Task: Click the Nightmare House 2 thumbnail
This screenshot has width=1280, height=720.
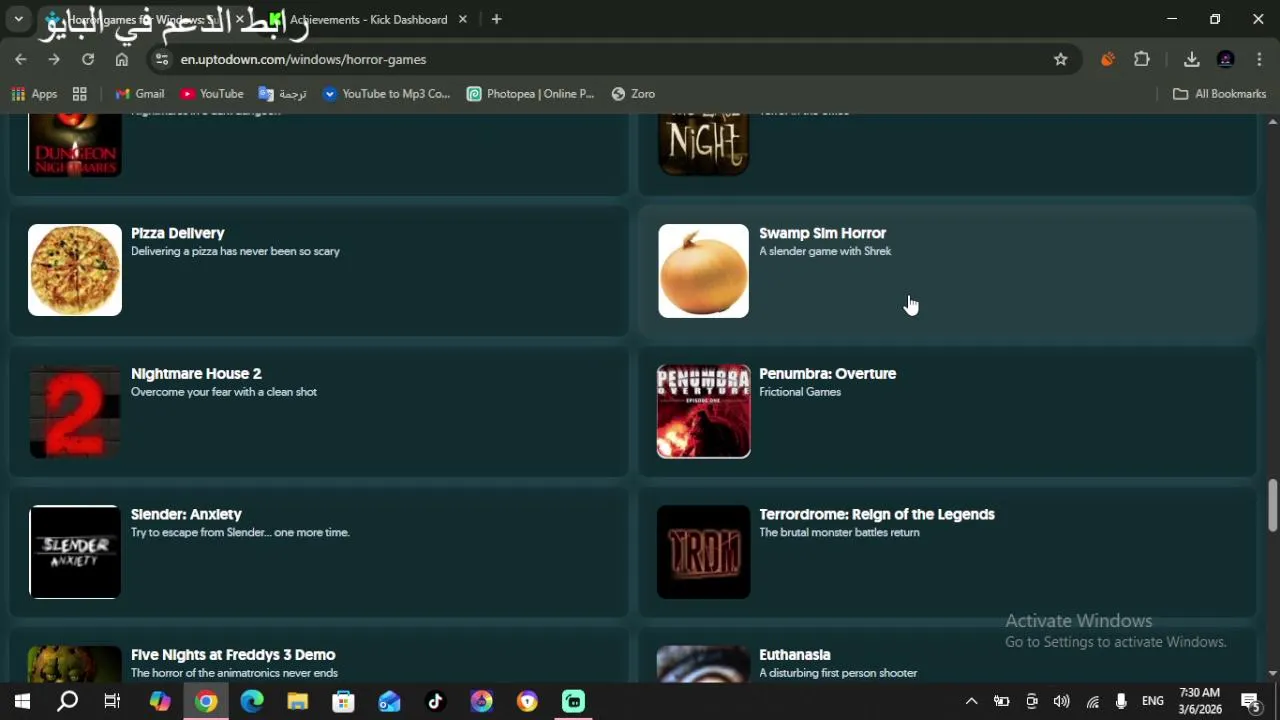Action: pyautogui.click(x=75, y=411)
